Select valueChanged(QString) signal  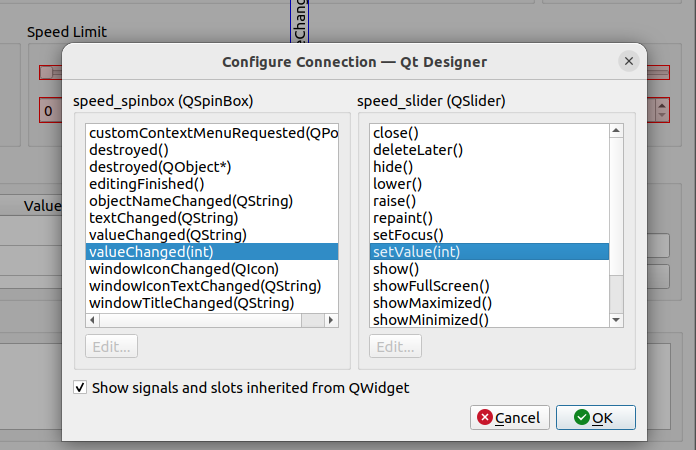tap(212, 235)
